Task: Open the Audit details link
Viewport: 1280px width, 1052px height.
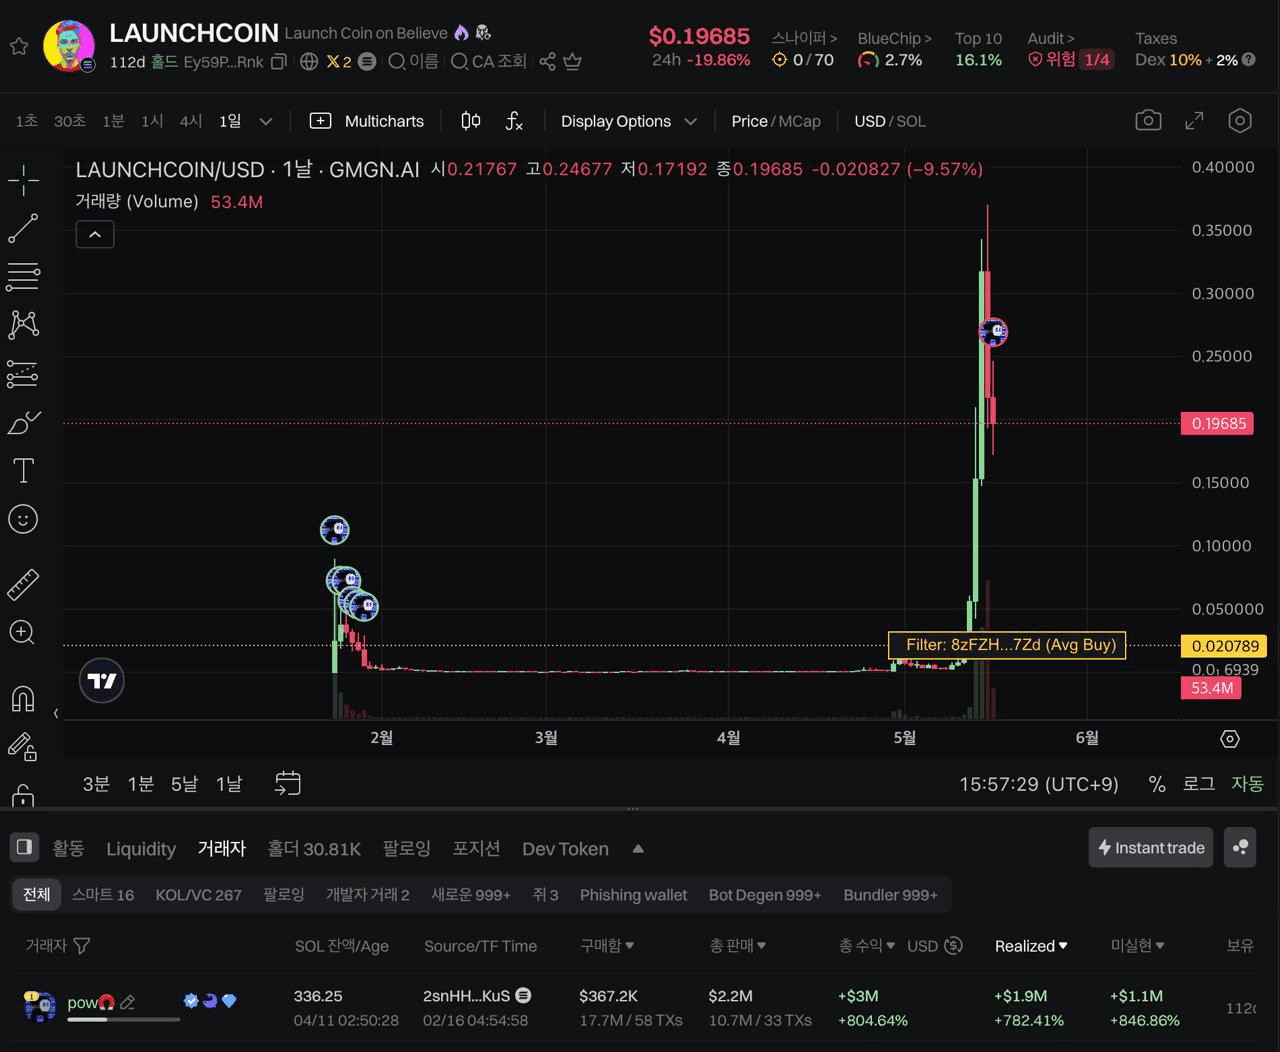Action: tap(1051, 38)
